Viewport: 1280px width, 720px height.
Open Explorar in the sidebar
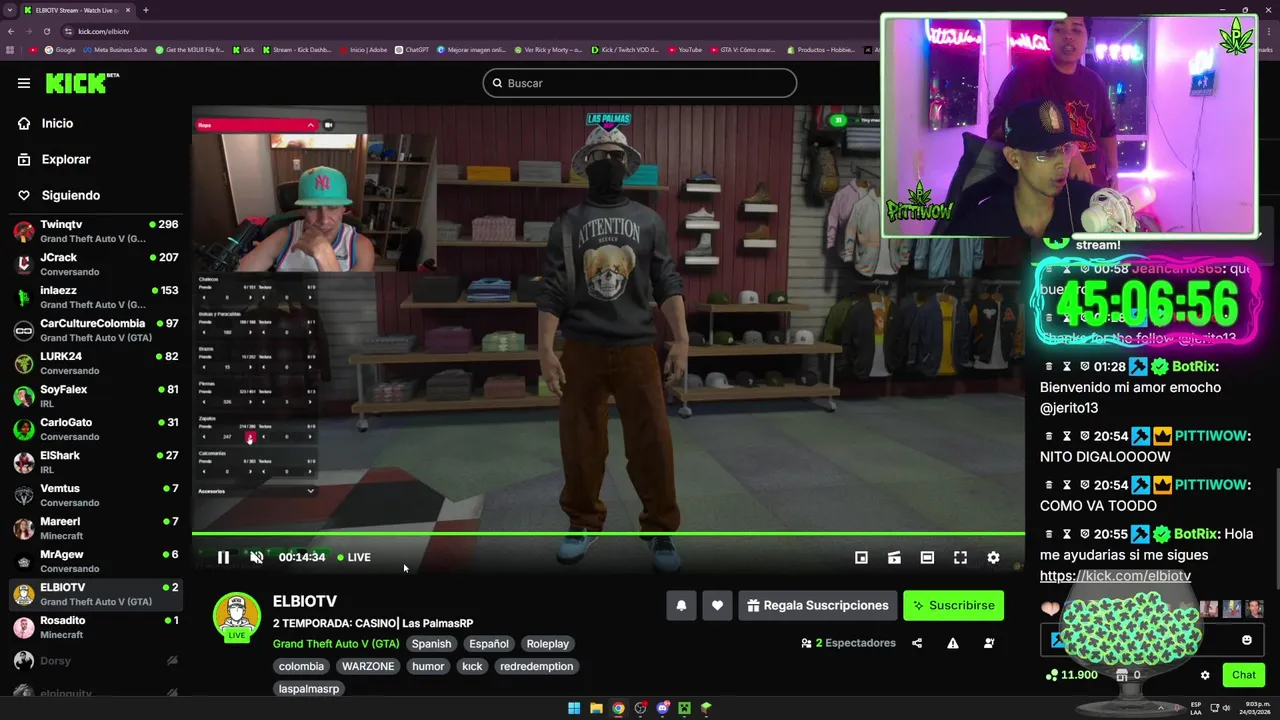click(66, 159)
